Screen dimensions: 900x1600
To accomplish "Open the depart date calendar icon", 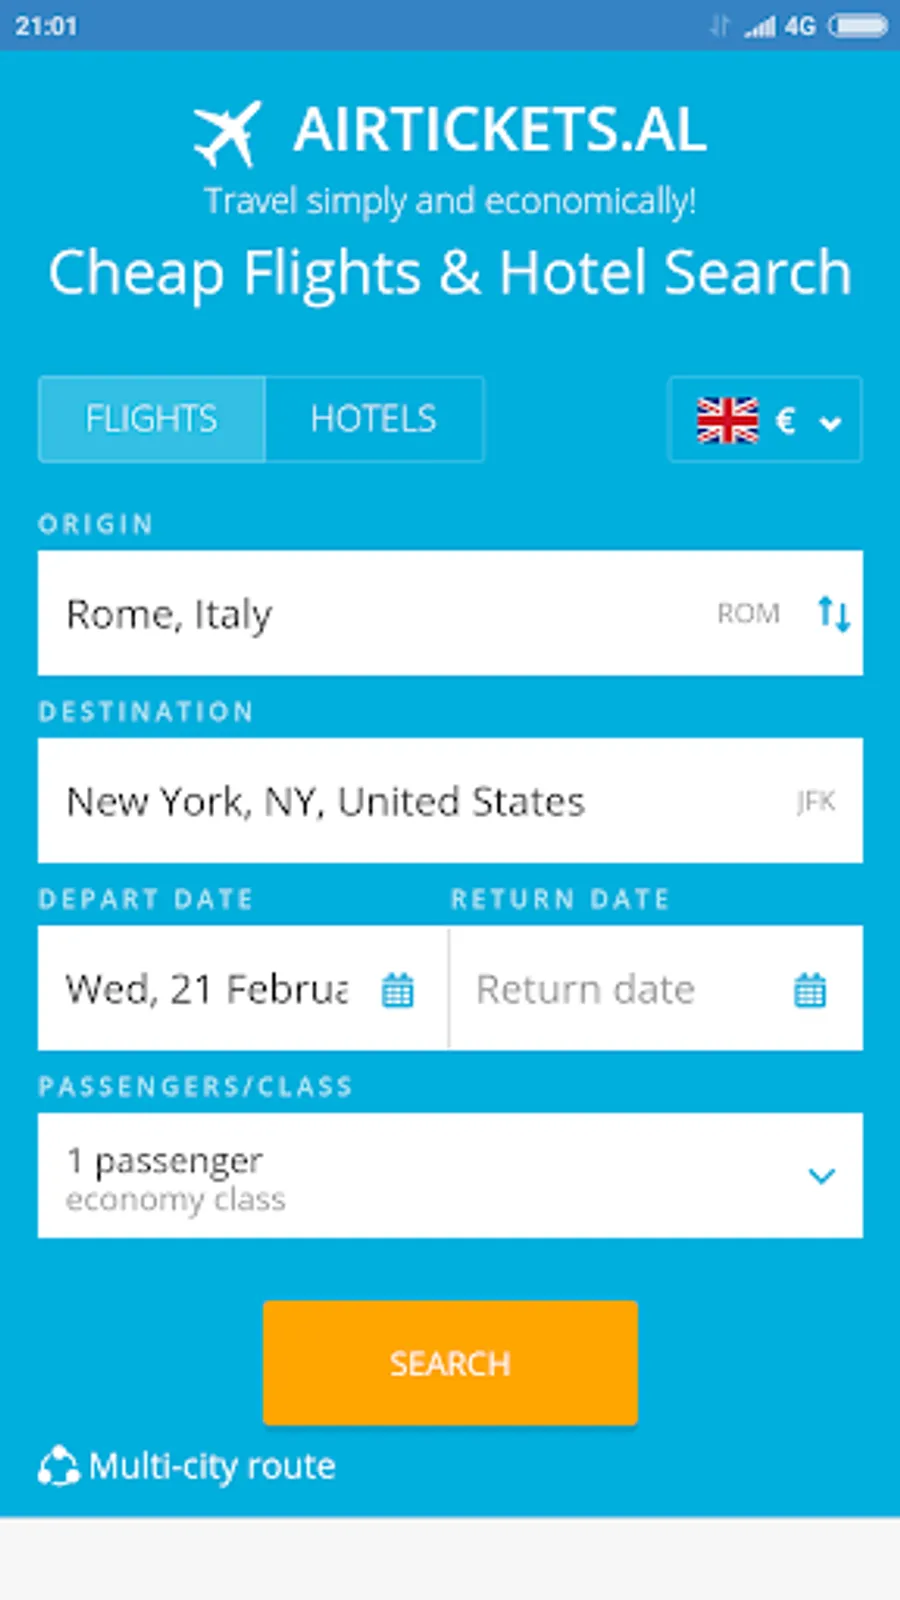I will [397, 990].
